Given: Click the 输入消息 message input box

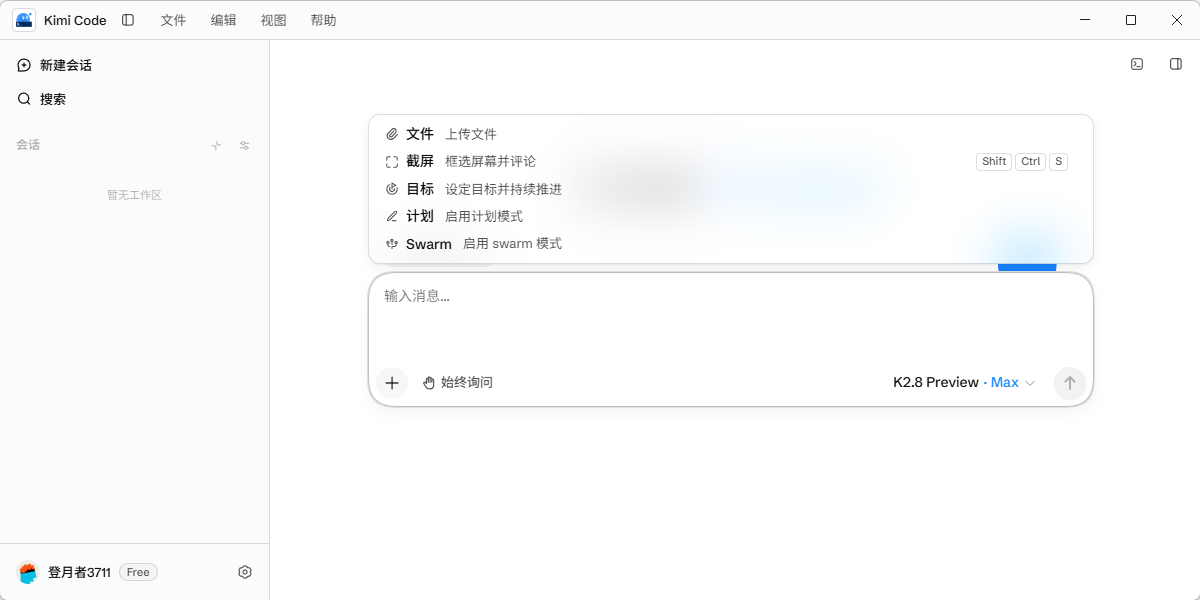Looking at the screenshot, I should pos(731,318).
